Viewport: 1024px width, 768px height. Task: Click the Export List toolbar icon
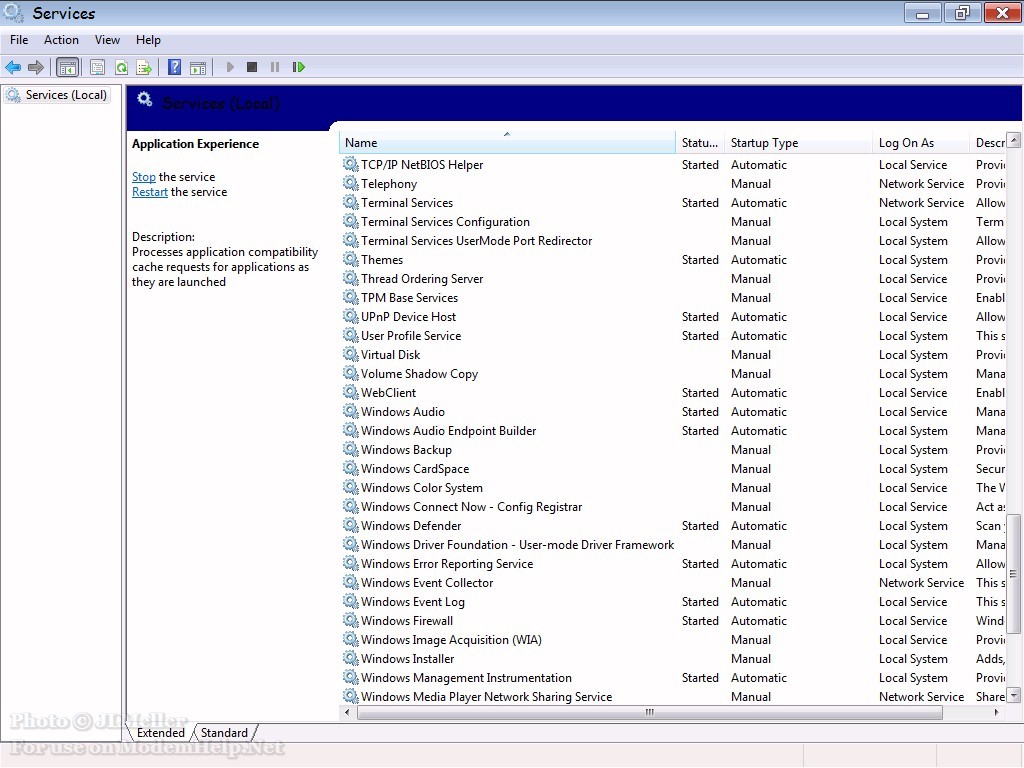144,67
